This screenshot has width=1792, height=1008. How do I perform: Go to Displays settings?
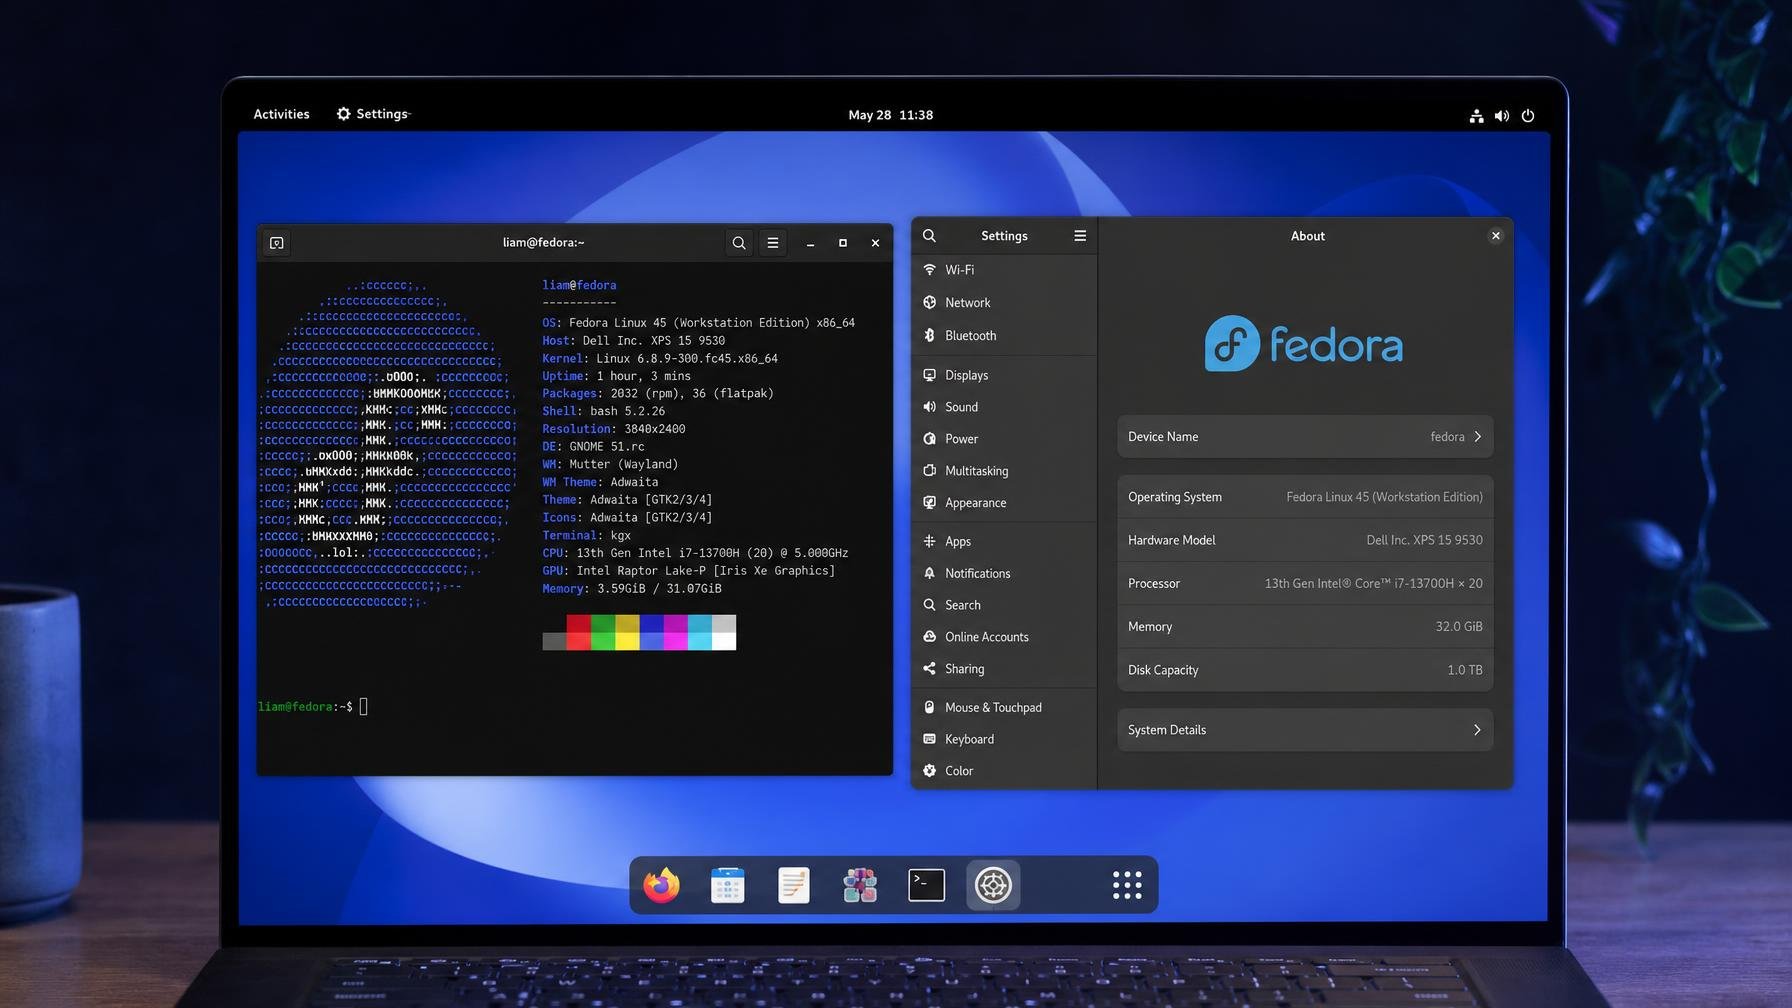1004,375
